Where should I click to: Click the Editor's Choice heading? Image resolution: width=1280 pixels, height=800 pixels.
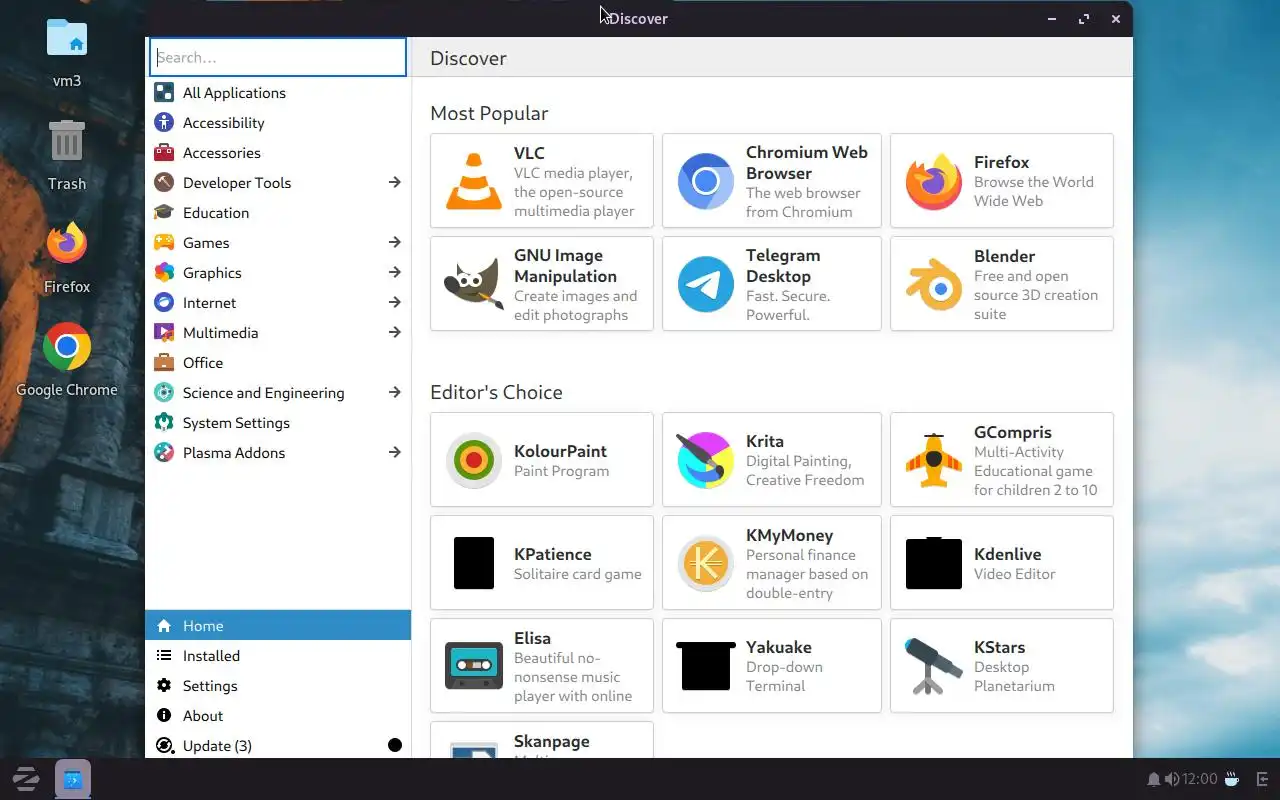coord(496,392)
